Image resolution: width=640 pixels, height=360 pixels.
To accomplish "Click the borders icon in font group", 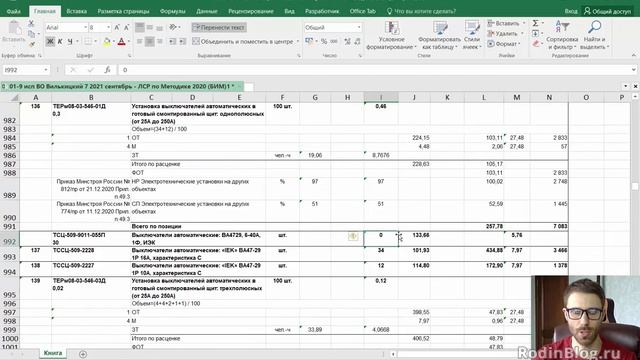I will 88,41.
